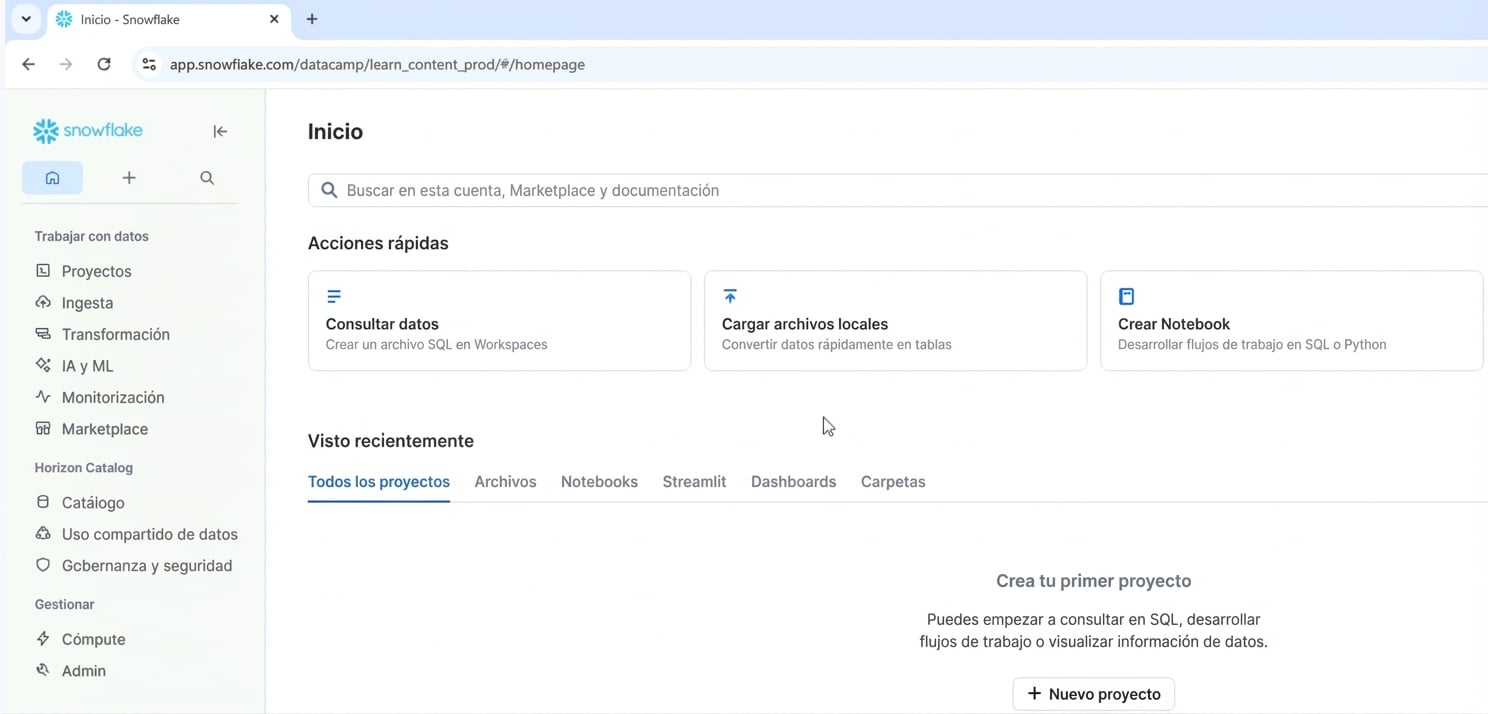This screenshot has width=1488, height=714.
Task: Click the Catálogo database icon
Action: coord(43,502)
